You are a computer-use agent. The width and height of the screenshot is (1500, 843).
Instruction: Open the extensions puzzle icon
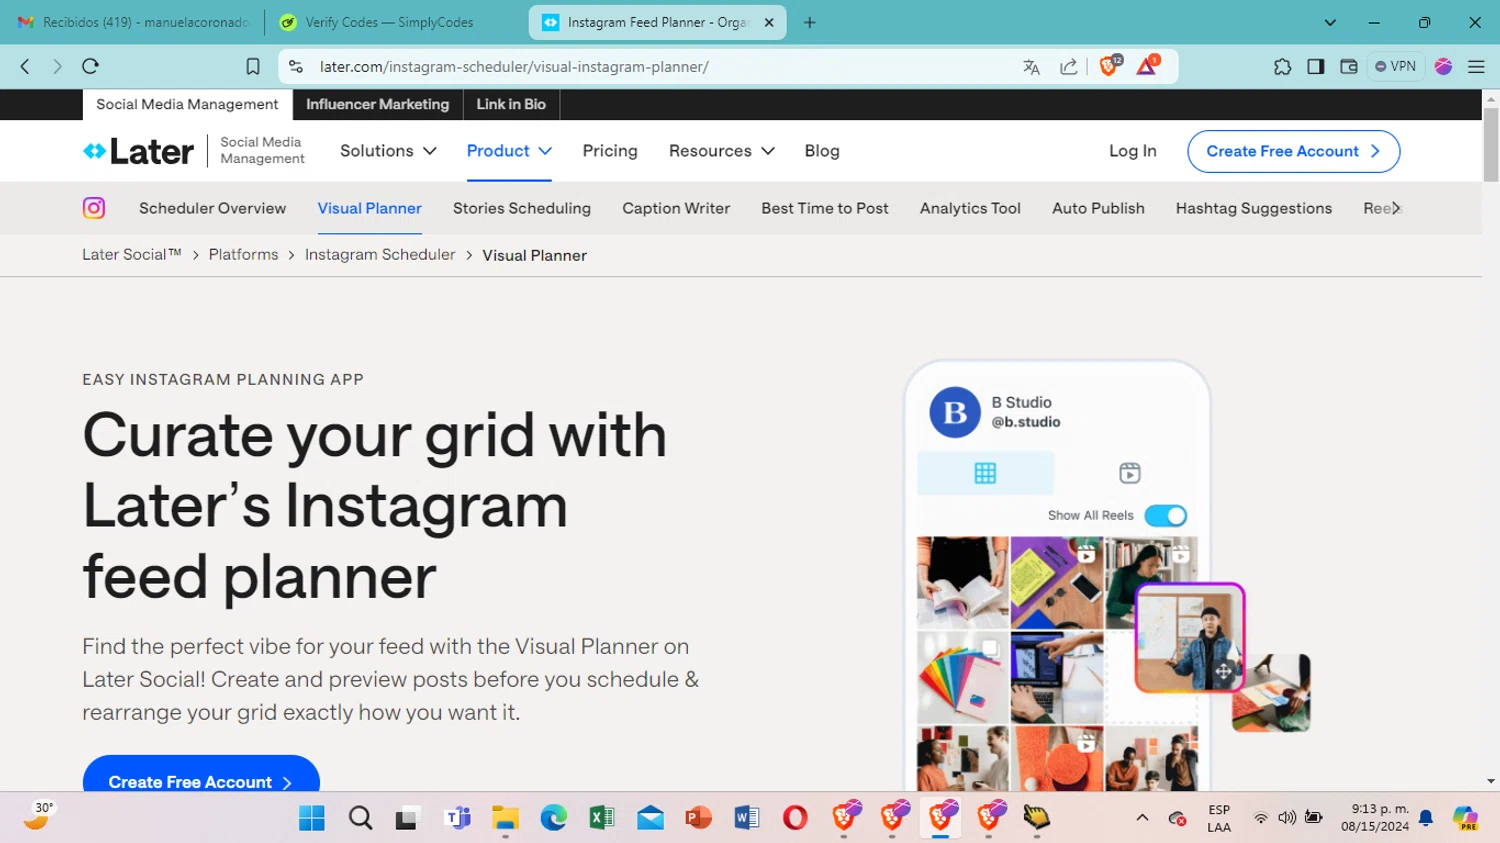(1282, 66)
